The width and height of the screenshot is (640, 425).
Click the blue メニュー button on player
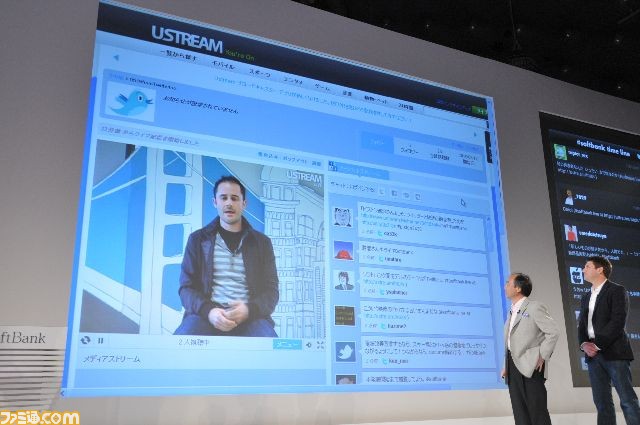point(287,345)
